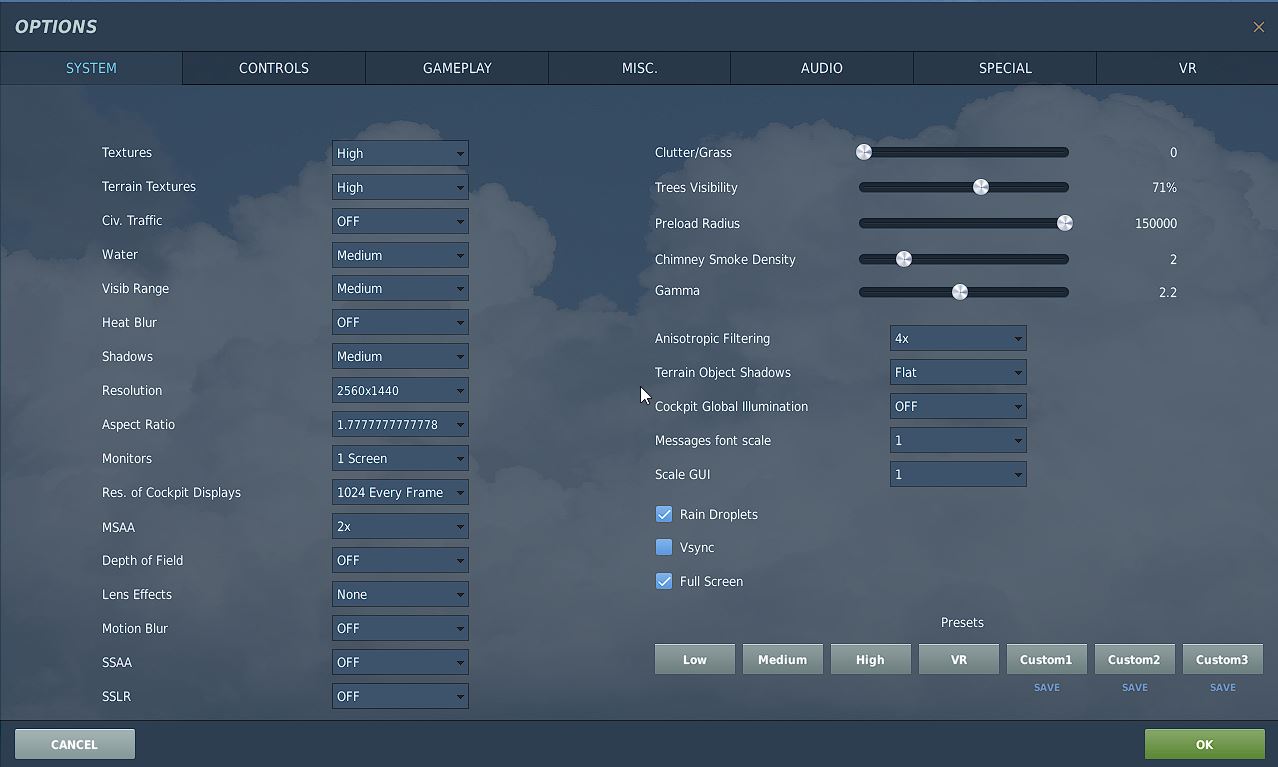The height and width of the screenshot is (767, 1278).
Task: Enable the Vsync checkbox
Action: pyautogui.click(x=664, y=547)
